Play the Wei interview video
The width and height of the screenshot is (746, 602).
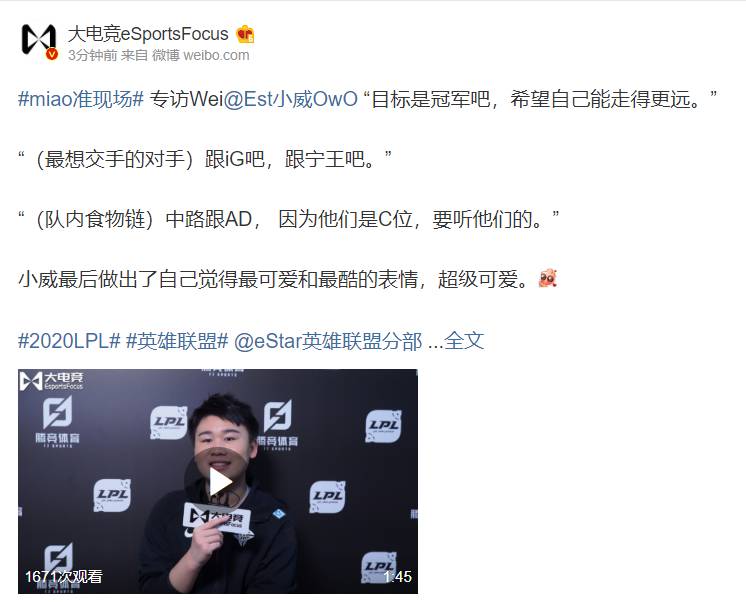point(218,481)
